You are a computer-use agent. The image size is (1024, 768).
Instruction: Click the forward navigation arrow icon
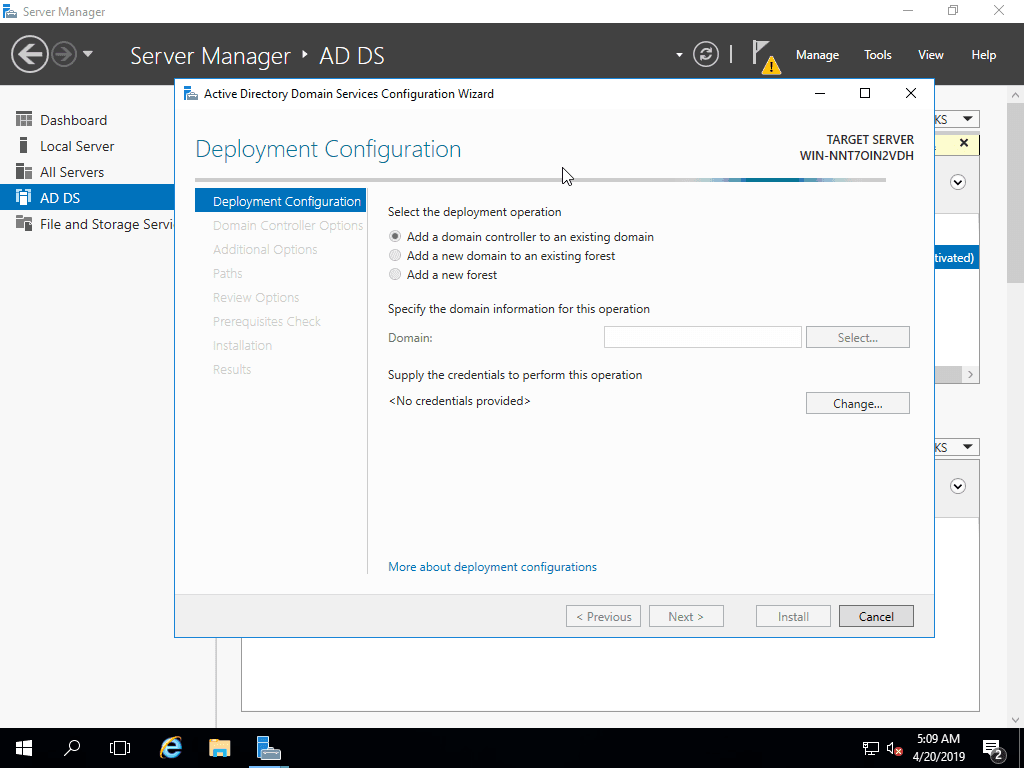click(x=64, y=54)
